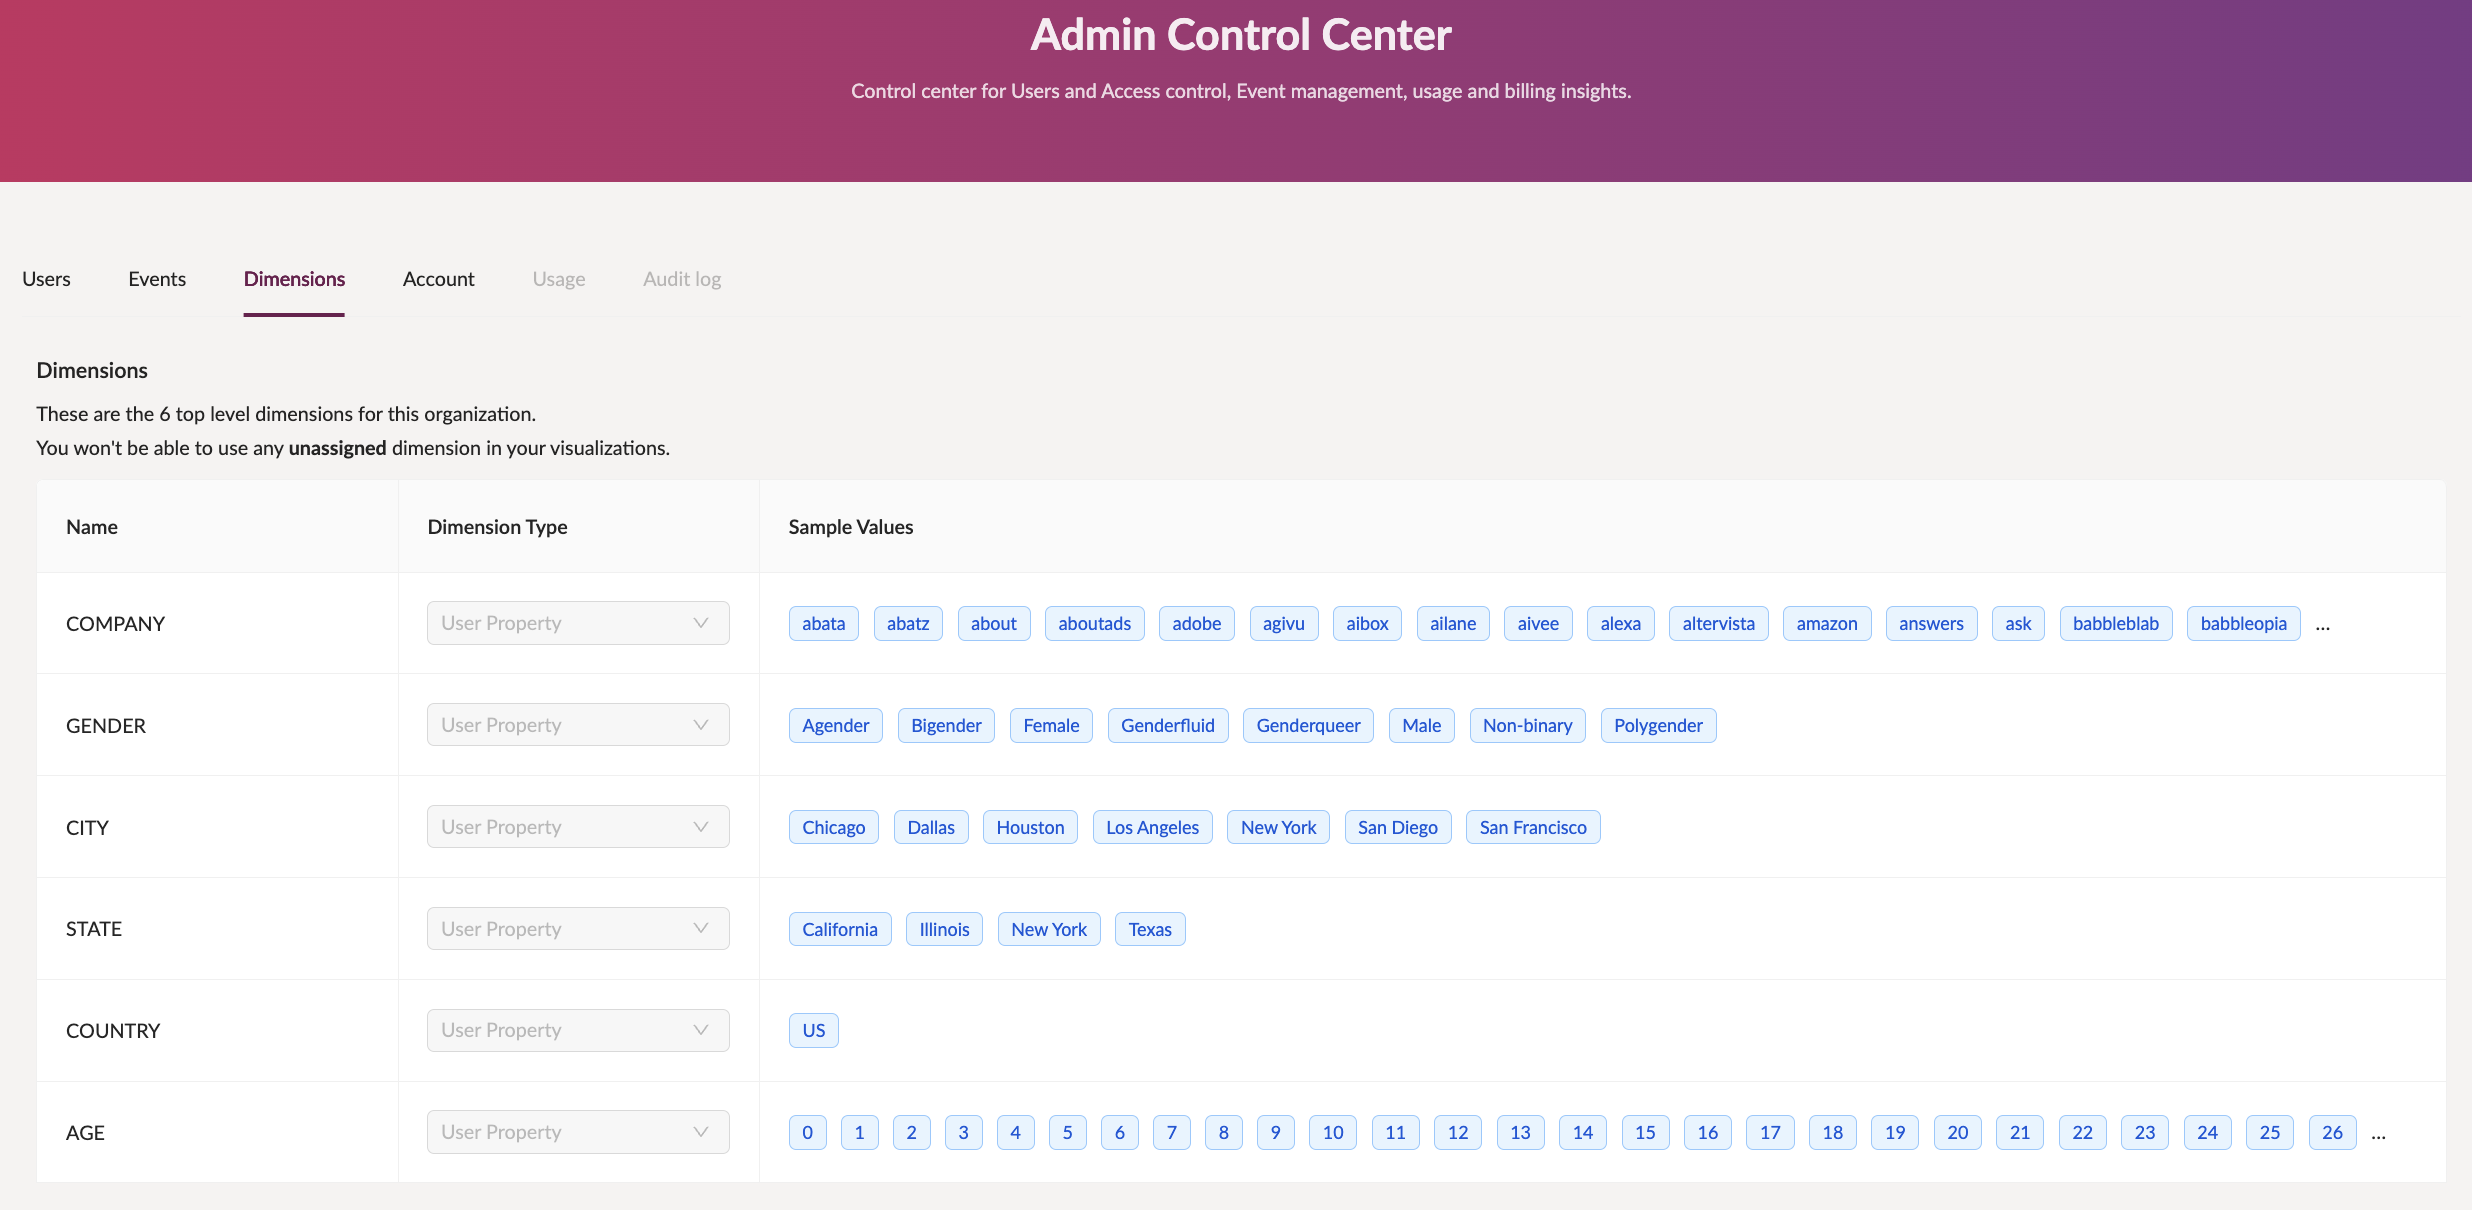This screenshot has width=2472, height=1210.
Task: Click the 'California' state tag
Action: point(839,929)
